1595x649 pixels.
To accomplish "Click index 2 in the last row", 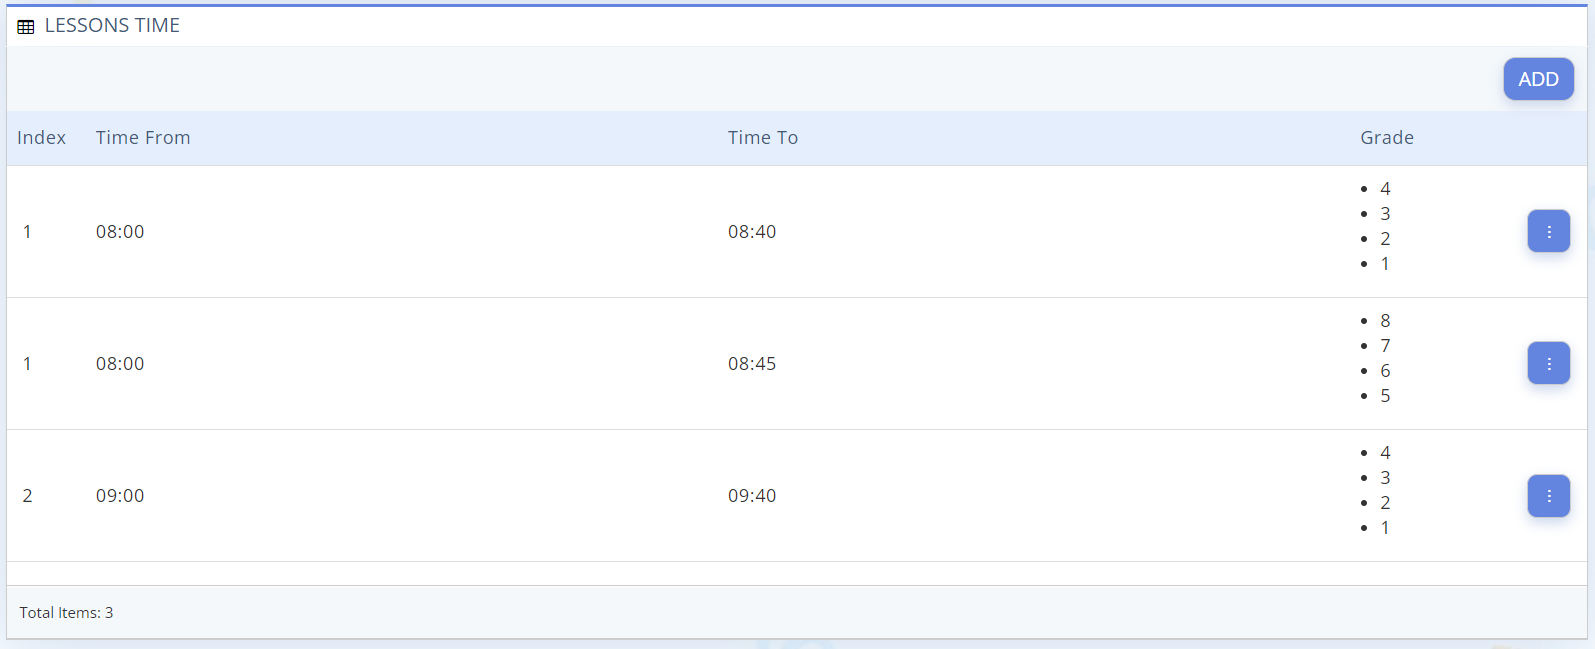I will point(28,496).
